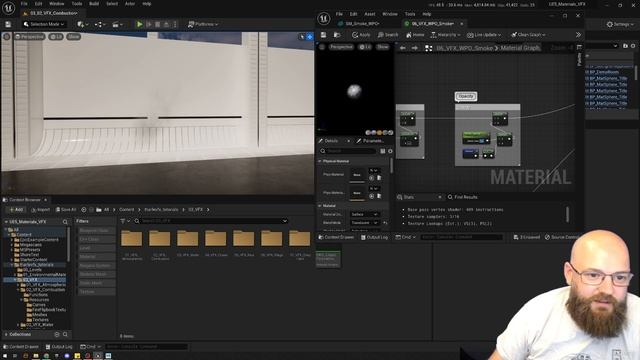Open Tools menu in the material editor
This screenshot has height=360, width=640.
pyautogui.click(x=410, y=14)
